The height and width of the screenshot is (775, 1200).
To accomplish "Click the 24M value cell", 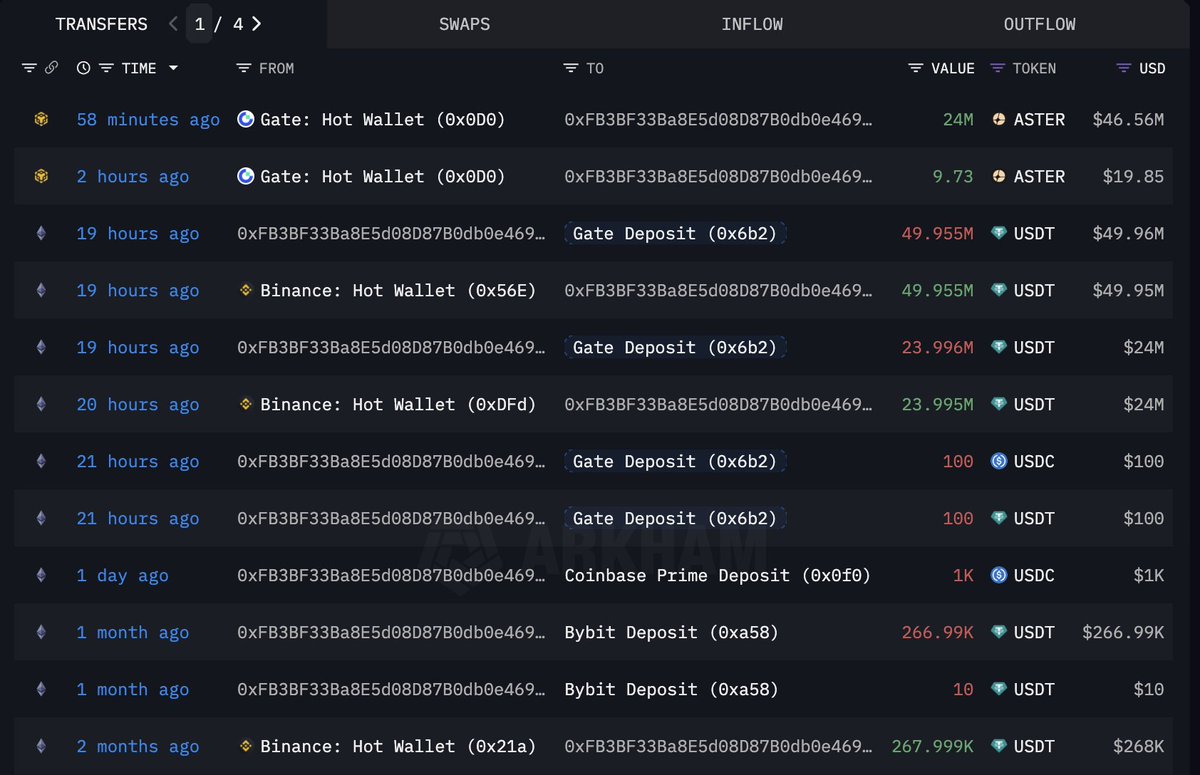I will click(x=958, y=119).
